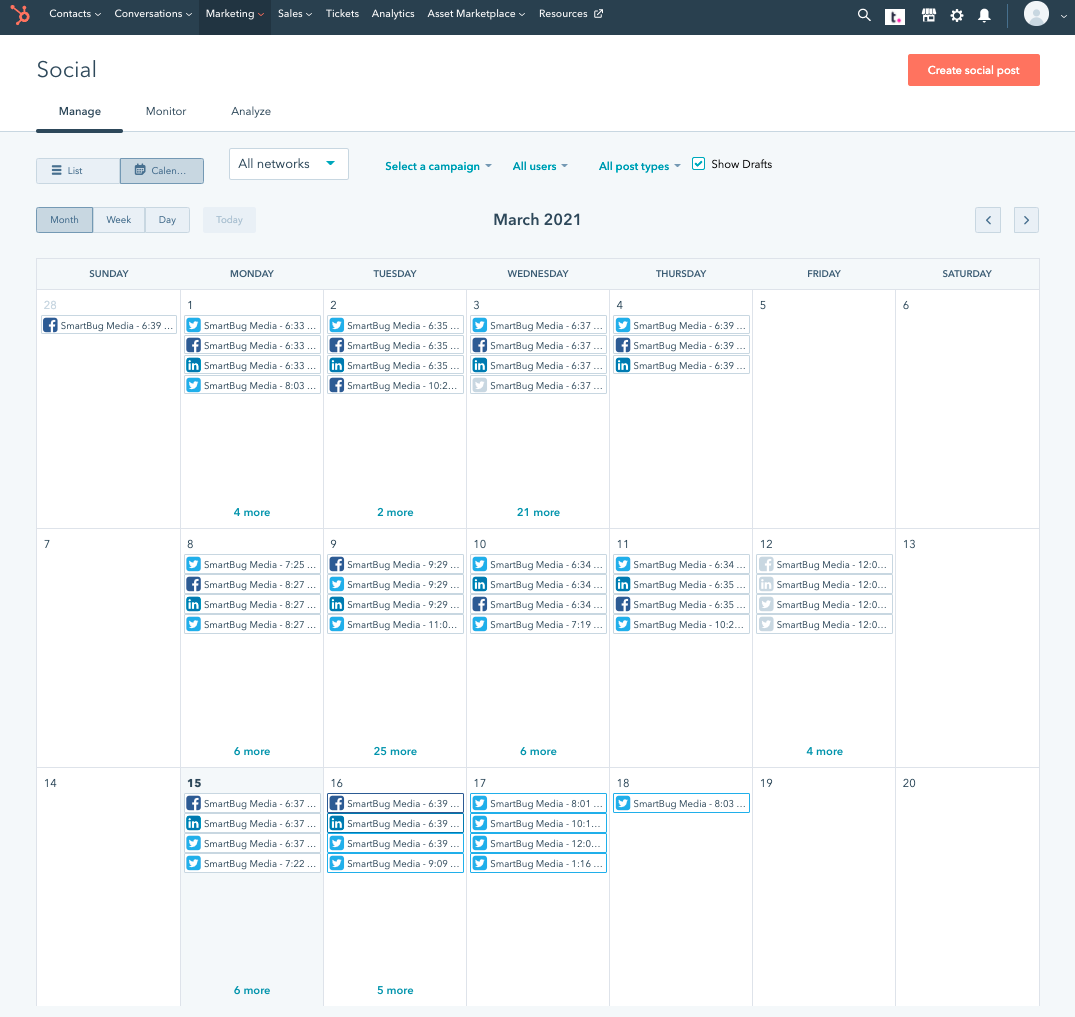Expand the Sales menu
1075x1017 pixels.
pyautogui.click(x=295, y=14)
